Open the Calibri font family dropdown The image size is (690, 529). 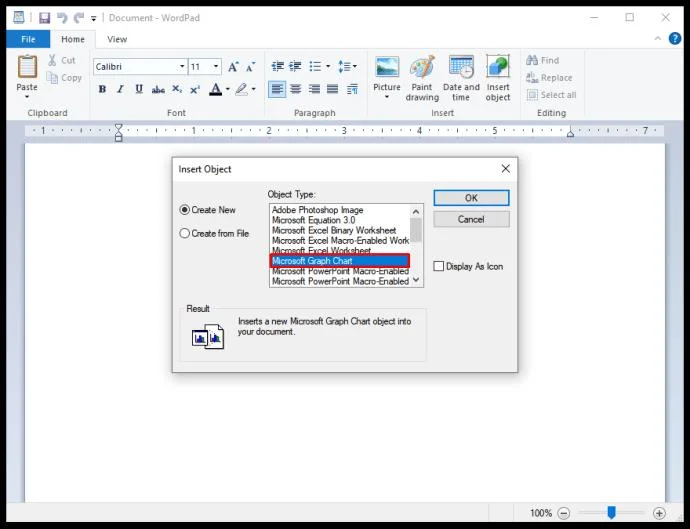[182, 66]
